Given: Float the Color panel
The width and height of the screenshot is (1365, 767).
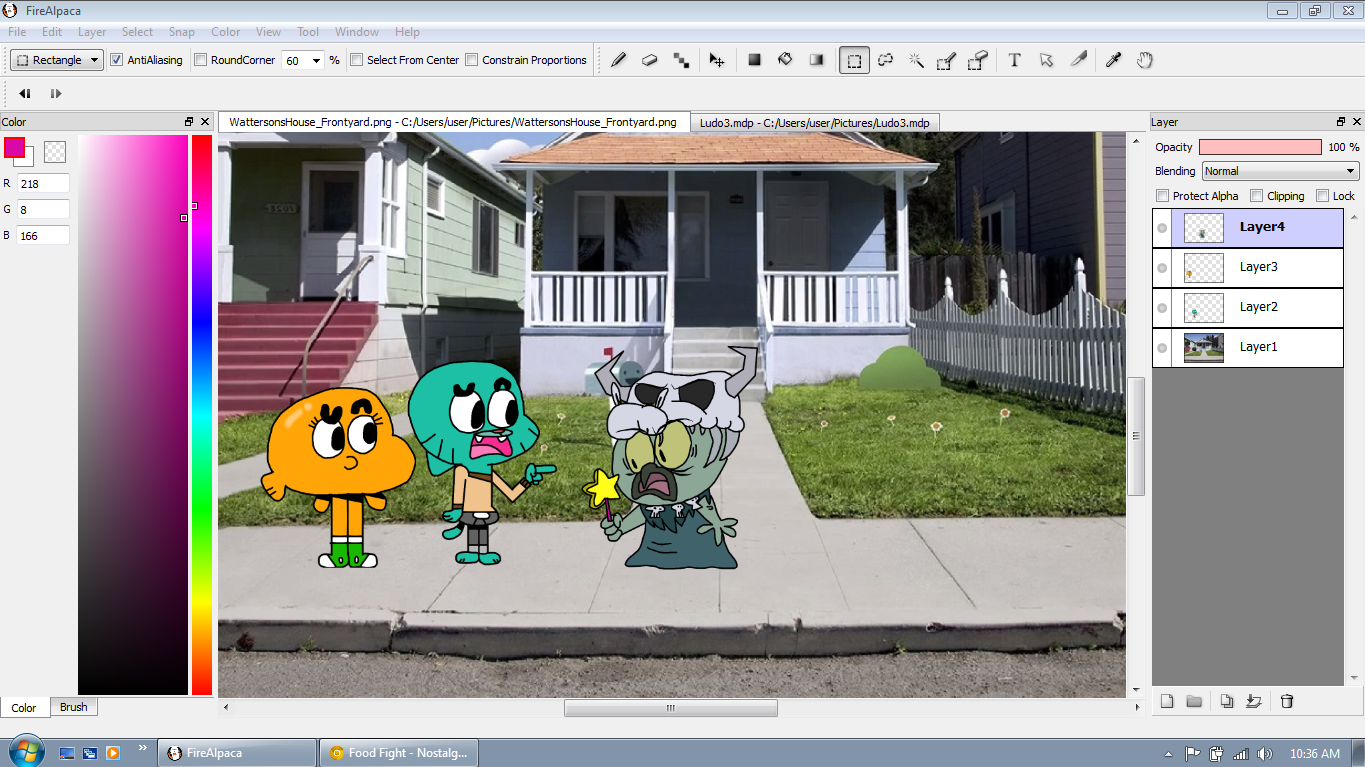Looking at the screenshot, I should click(x=189, y=122).
